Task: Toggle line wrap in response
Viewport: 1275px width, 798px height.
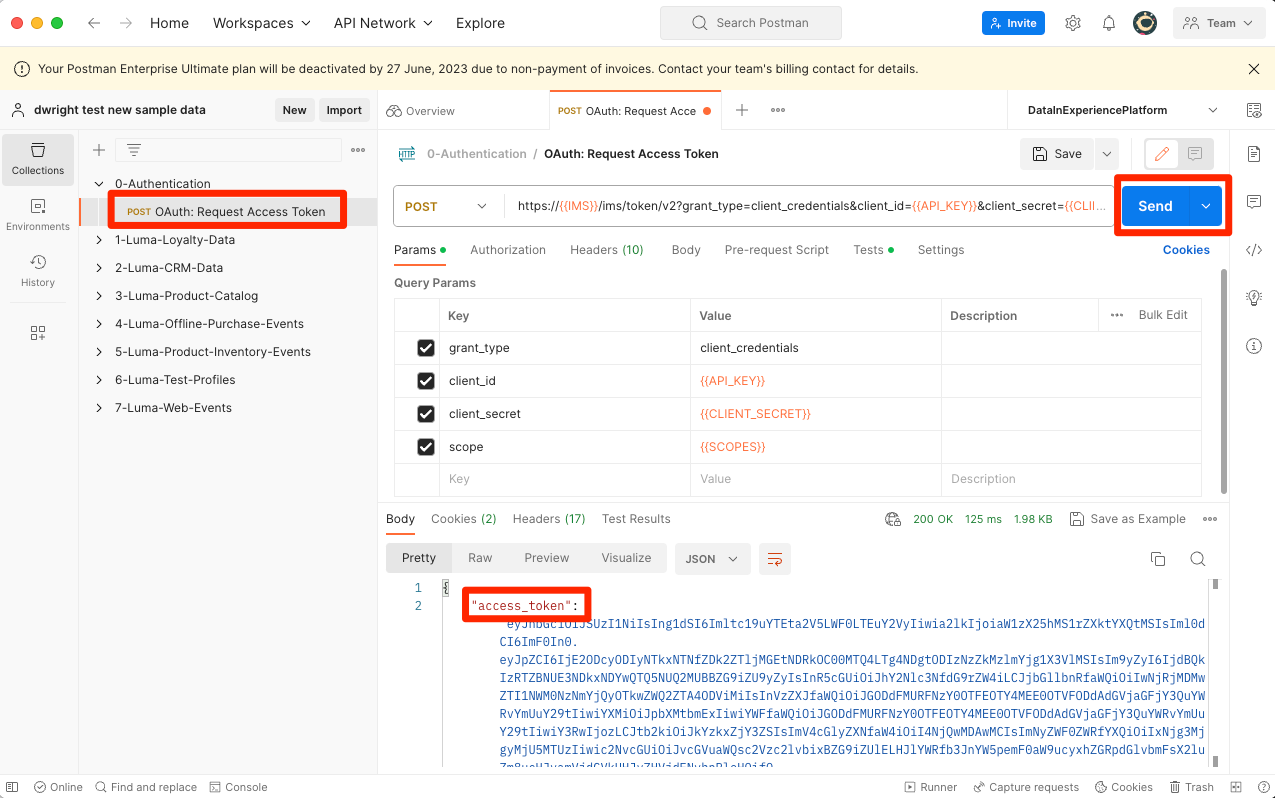Action: pos(775,559)
